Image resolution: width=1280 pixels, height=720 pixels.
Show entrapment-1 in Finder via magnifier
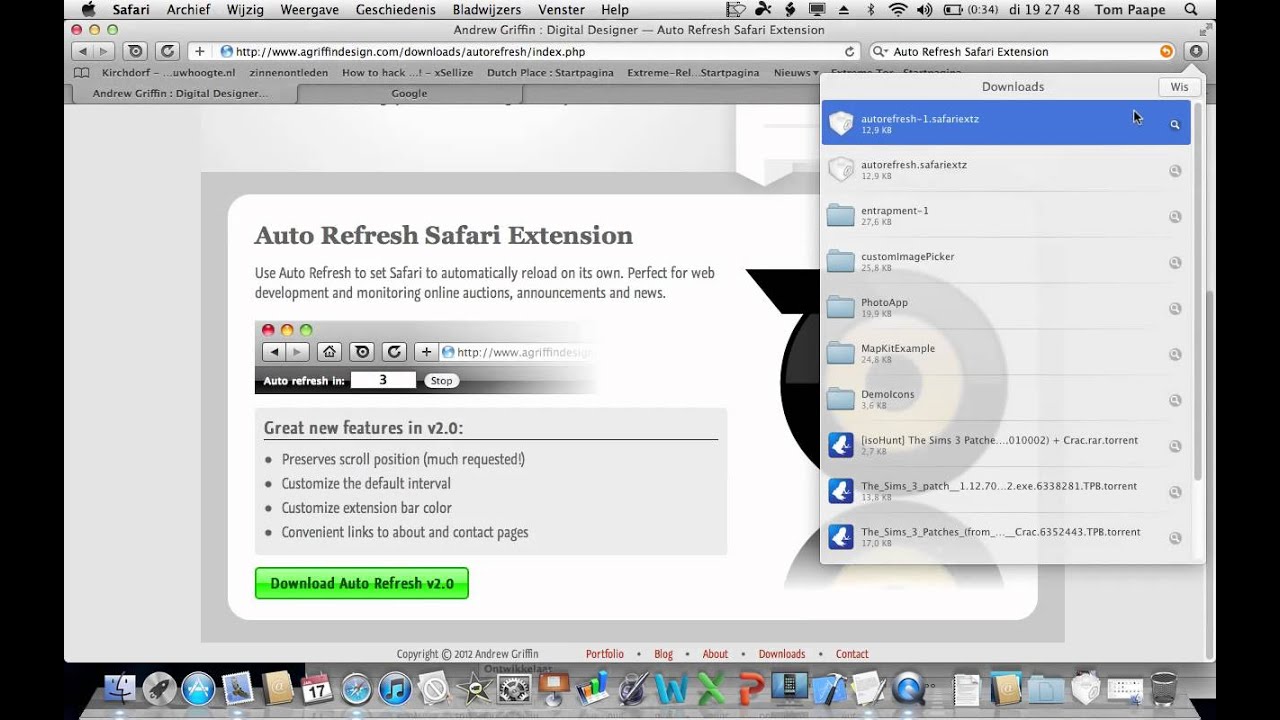tap(1175, 217)
